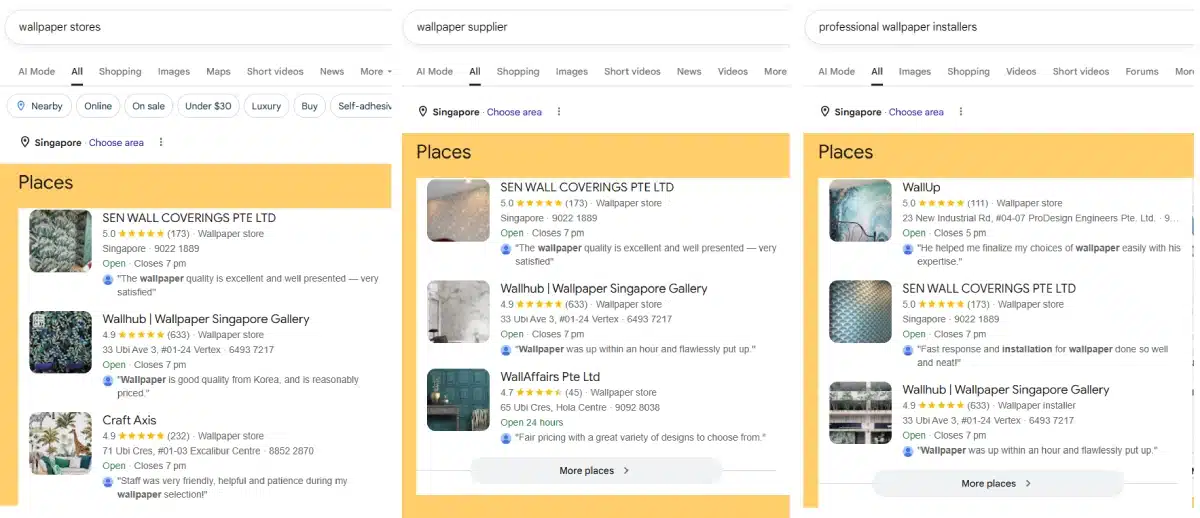1200x518 pixels.
Task: Switch to the Forums tab
Action: (x=1142, y=72)
